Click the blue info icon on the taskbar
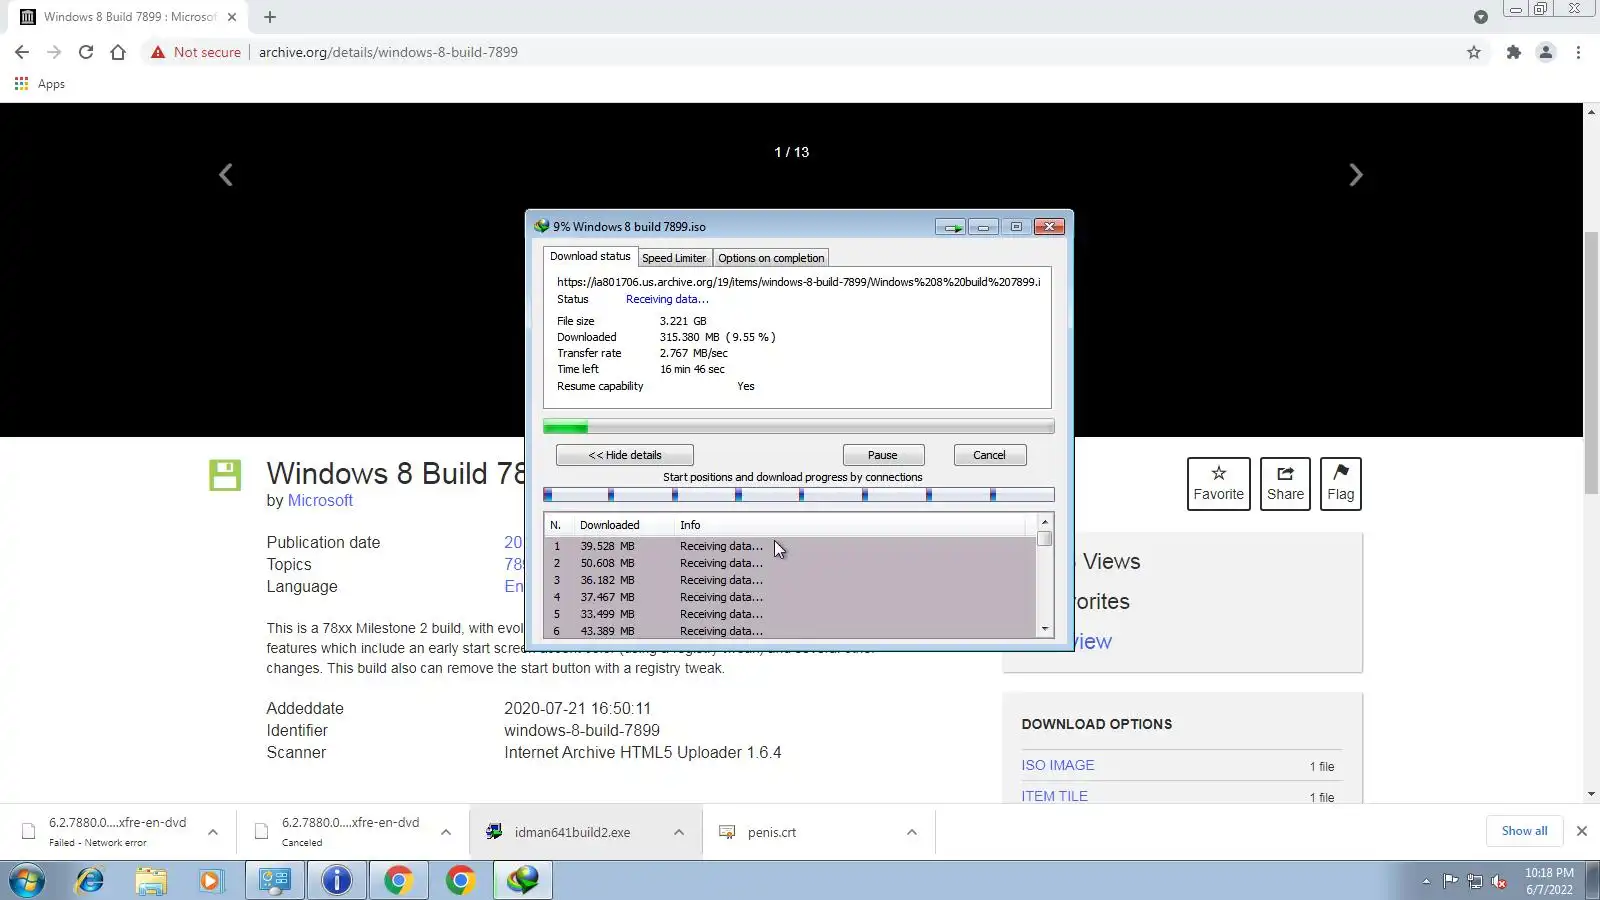This screenshot has height=900, width=1600. click(337, 880)
